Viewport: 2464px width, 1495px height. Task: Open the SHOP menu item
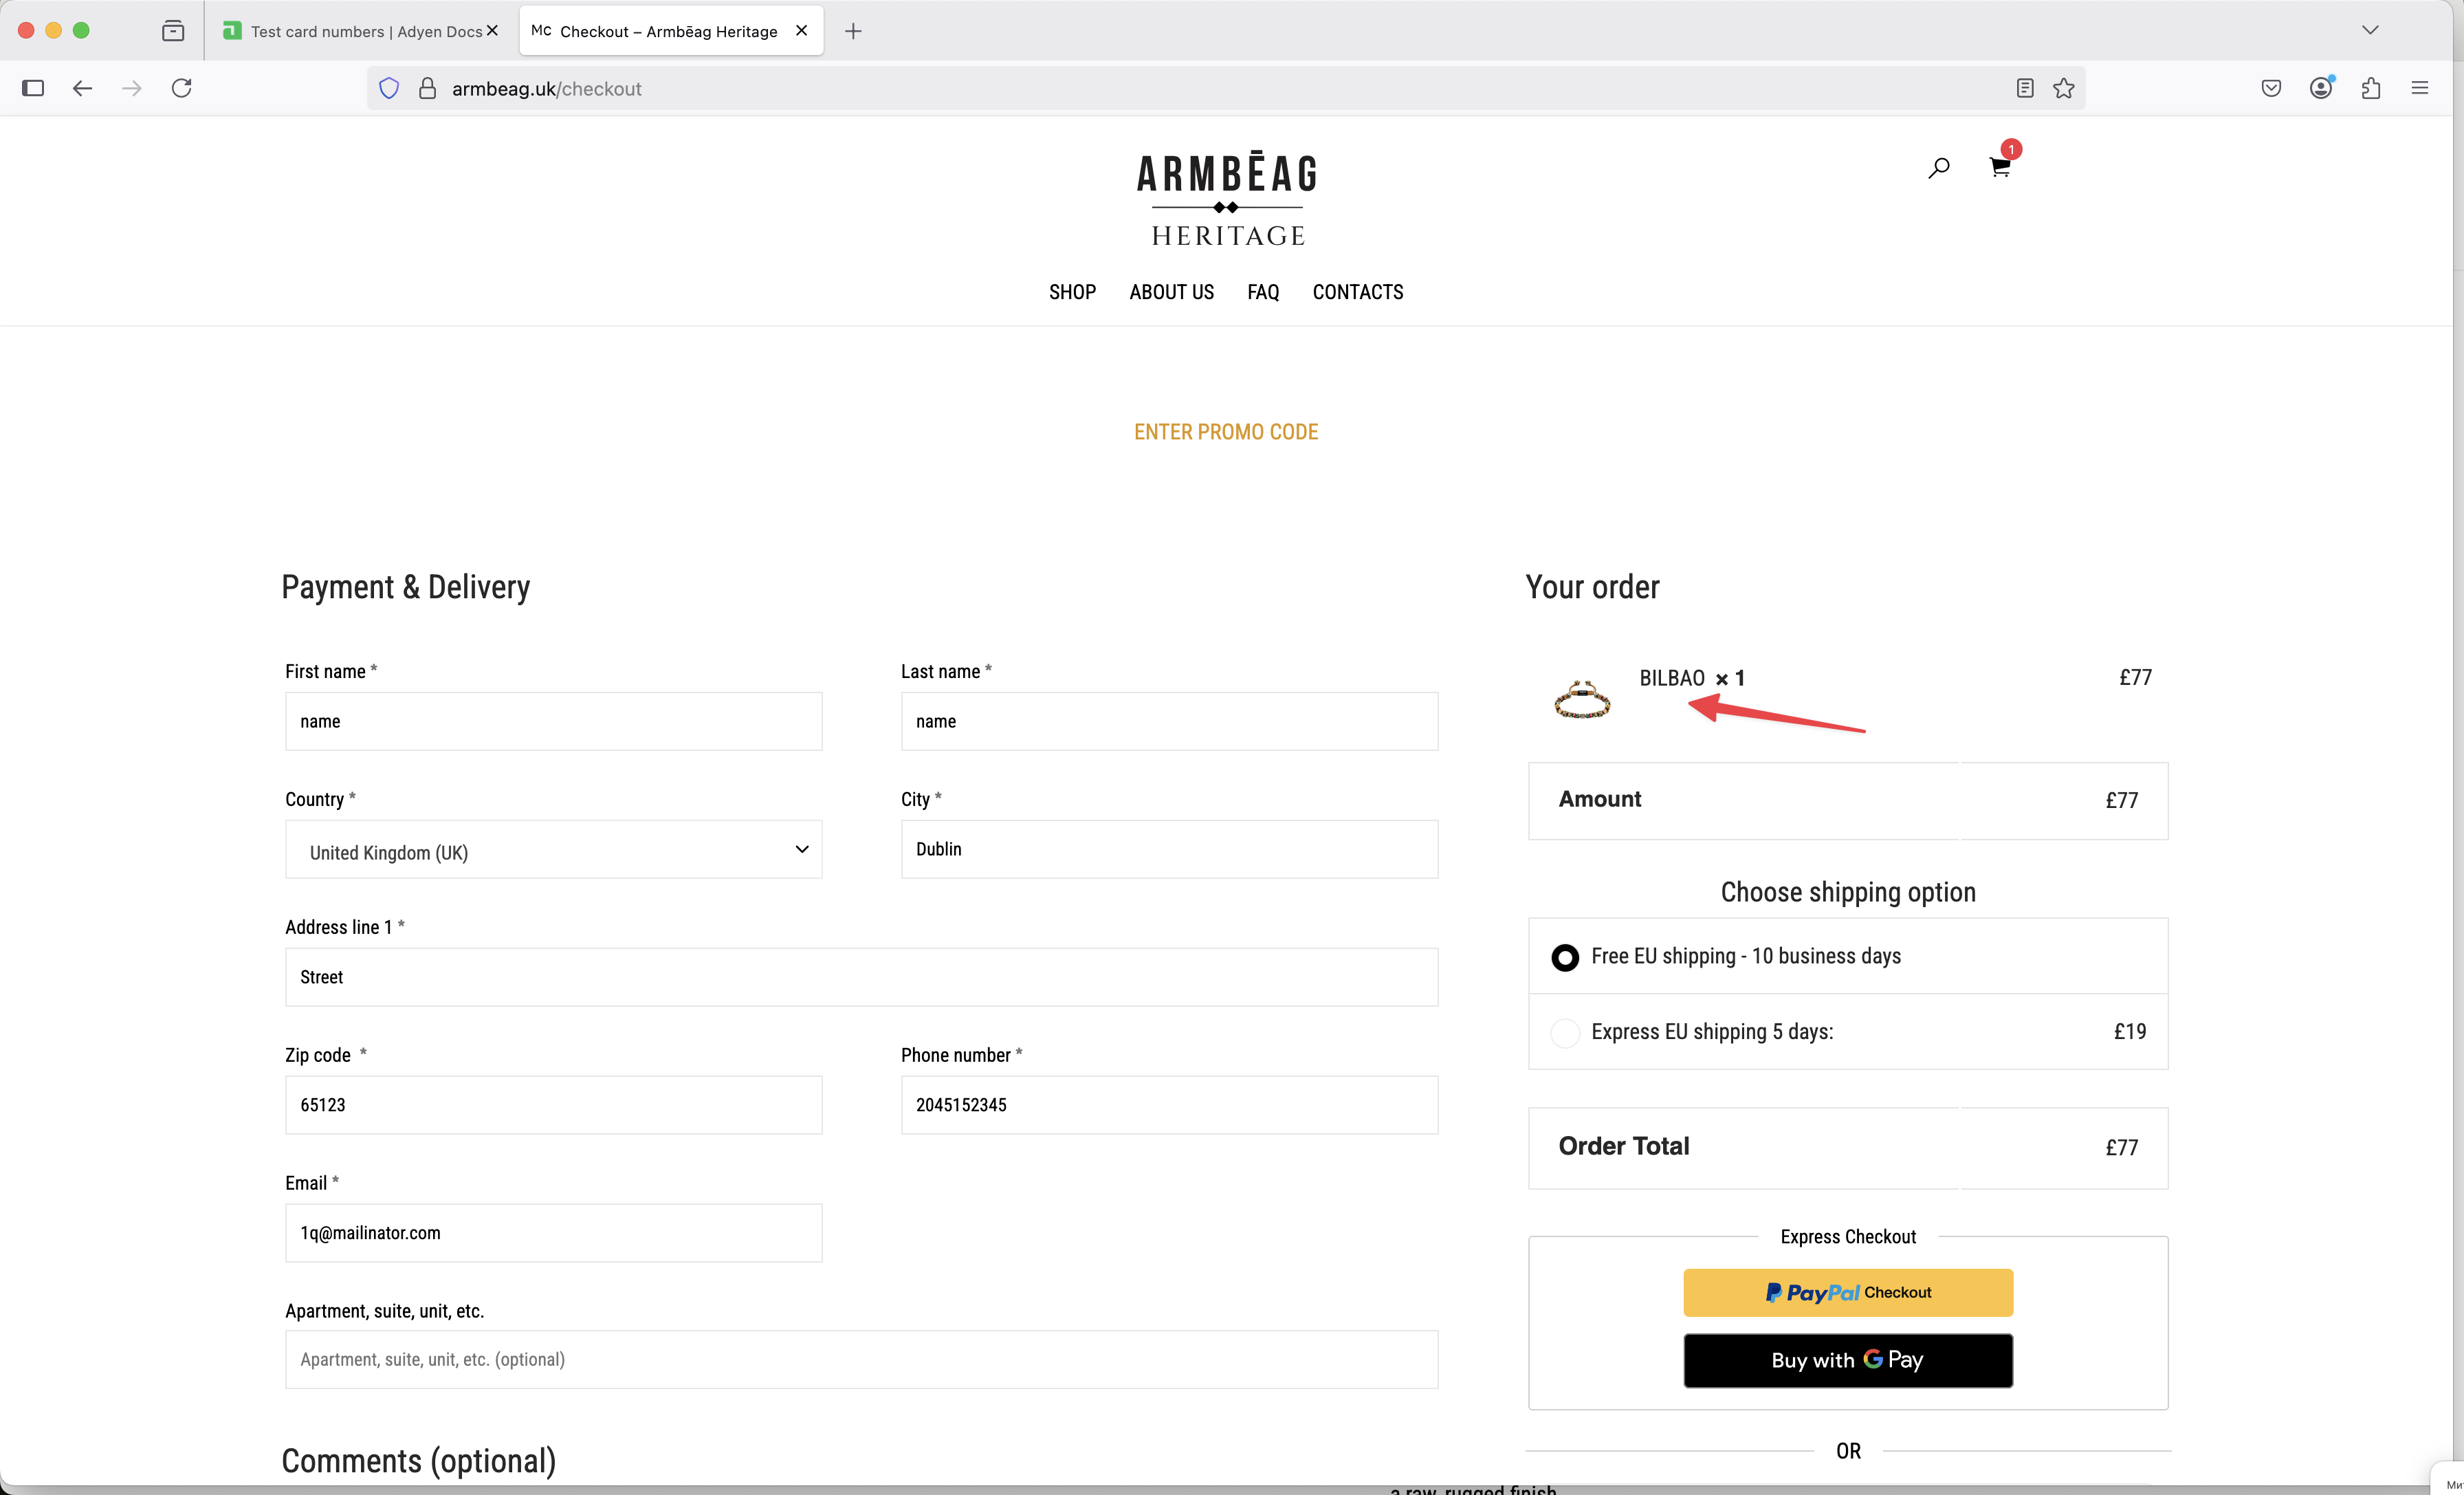(1072, 292)
